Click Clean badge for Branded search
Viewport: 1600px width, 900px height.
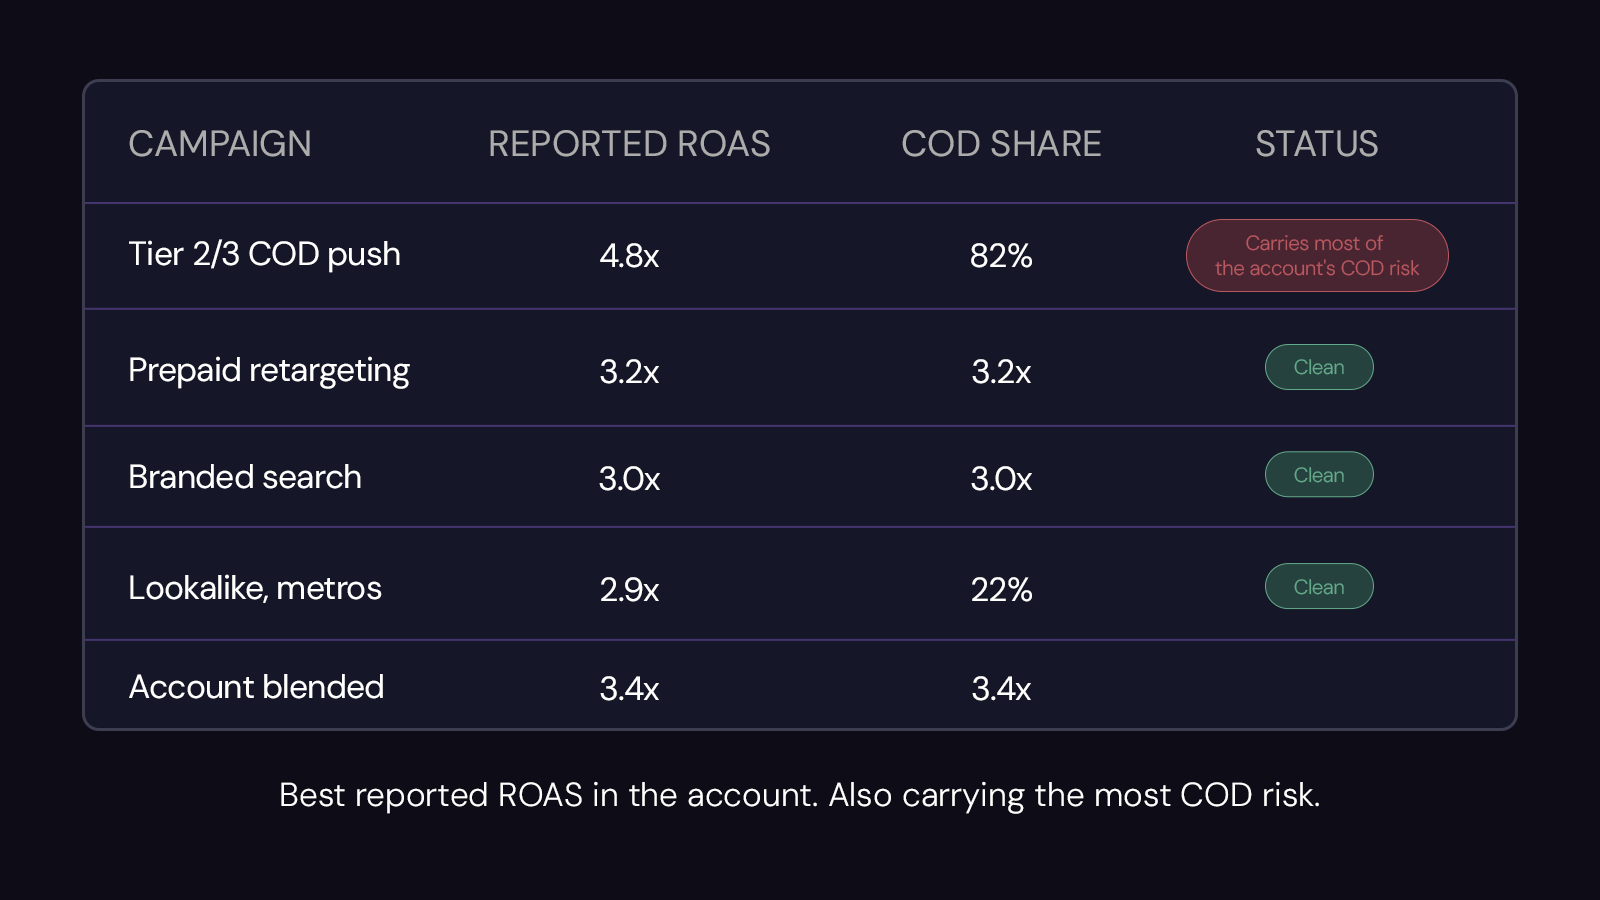coord(1319,475)
